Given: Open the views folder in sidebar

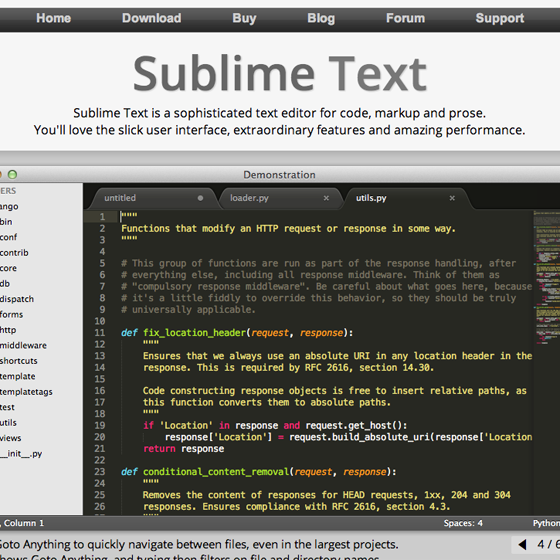Looking at the screenshot, I should coord(11,438).
